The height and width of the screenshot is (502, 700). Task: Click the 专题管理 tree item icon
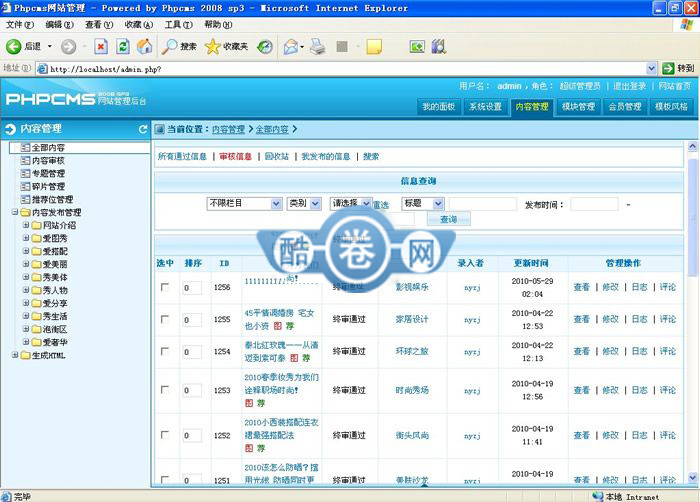point(25,173)
